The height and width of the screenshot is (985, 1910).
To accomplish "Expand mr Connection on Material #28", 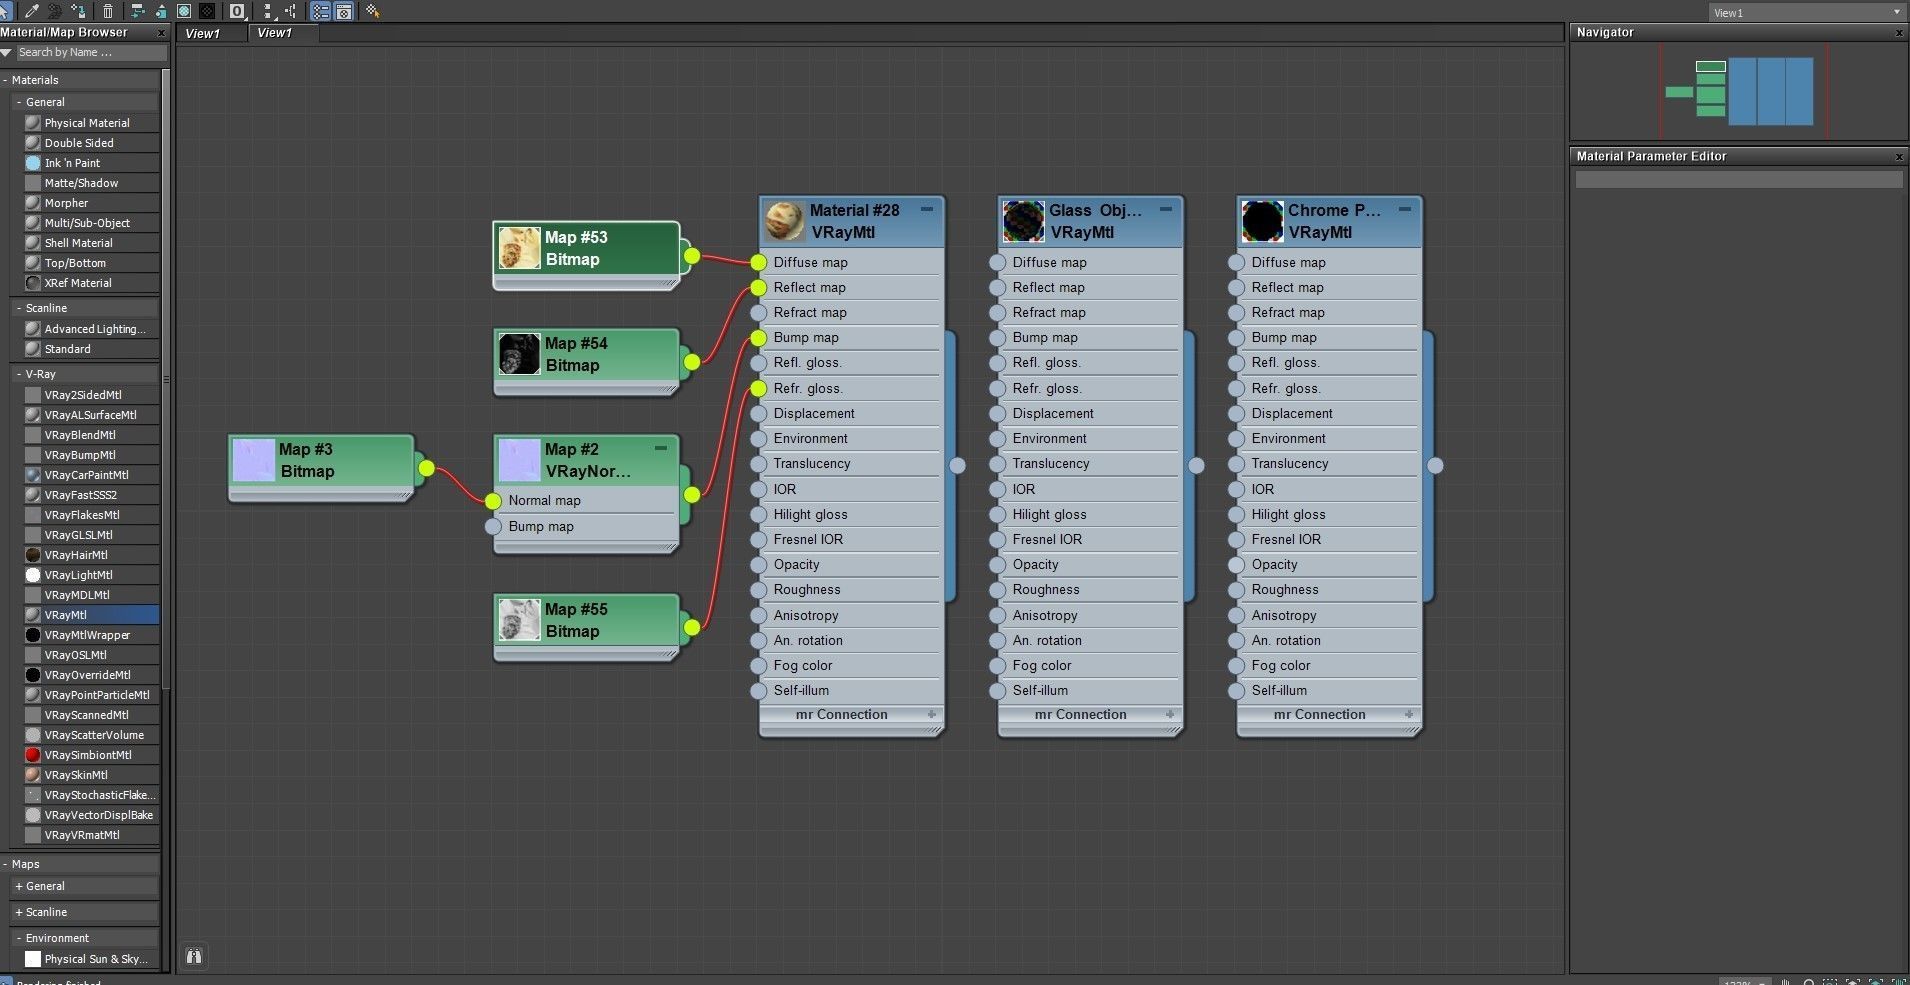I will click(932, 714).
